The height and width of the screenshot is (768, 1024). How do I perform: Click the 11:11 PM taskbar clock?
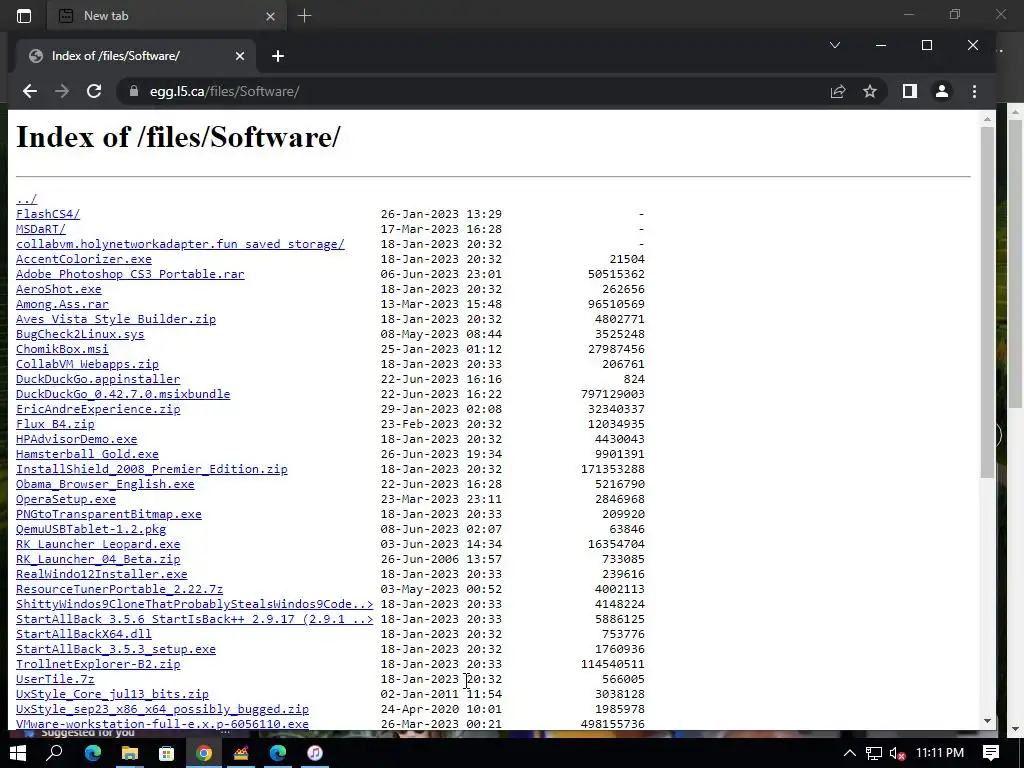(x=940, y=753)
